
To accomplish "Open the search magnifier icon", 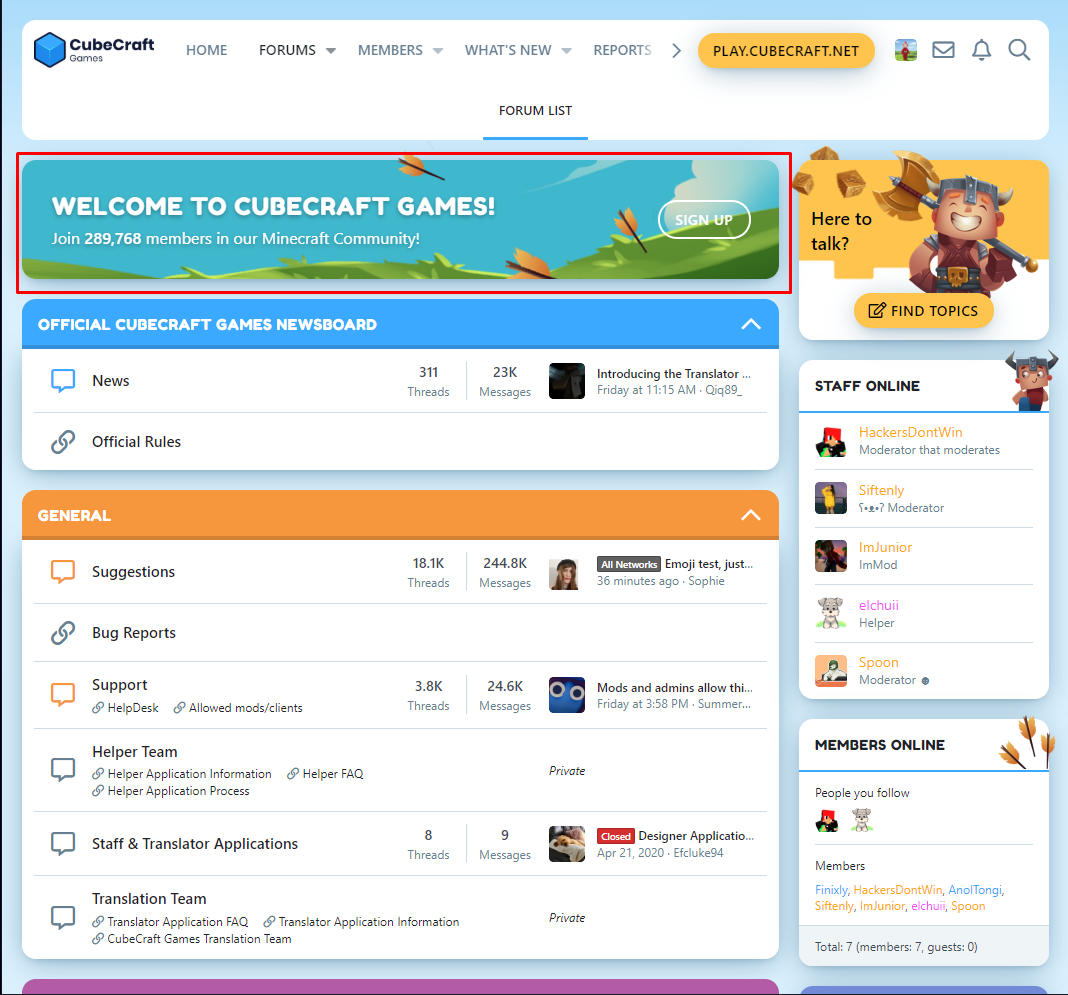I will 1019,50.
